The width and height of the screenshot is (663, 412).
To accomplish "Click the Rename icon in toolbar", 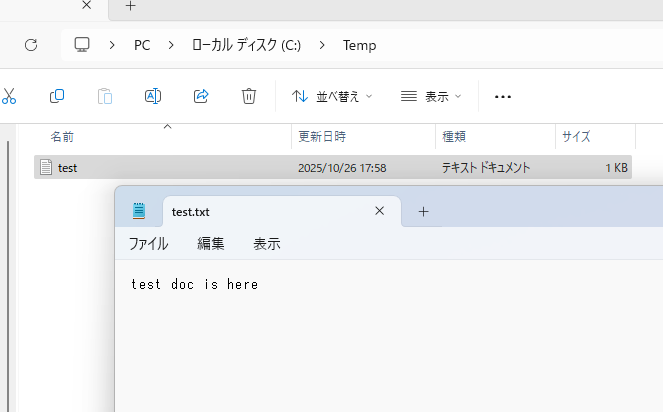I will tap(153, 96).
